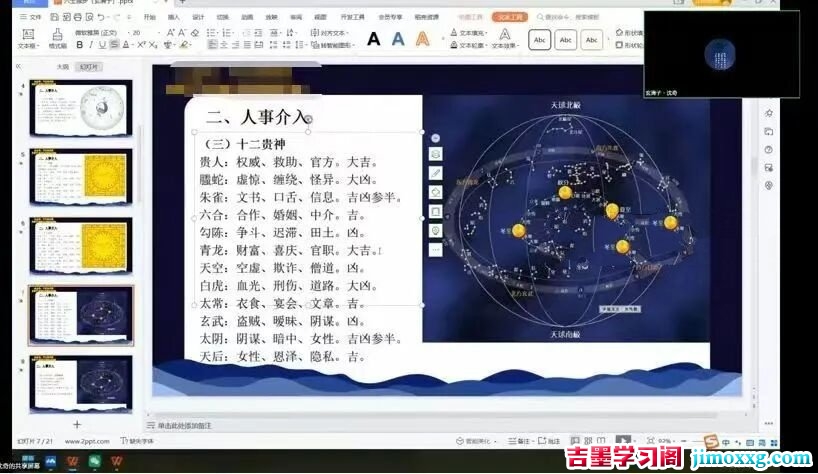Apply the orange A text style preset
This screenshot has width=818, height=474.
[x=423, y=39]
